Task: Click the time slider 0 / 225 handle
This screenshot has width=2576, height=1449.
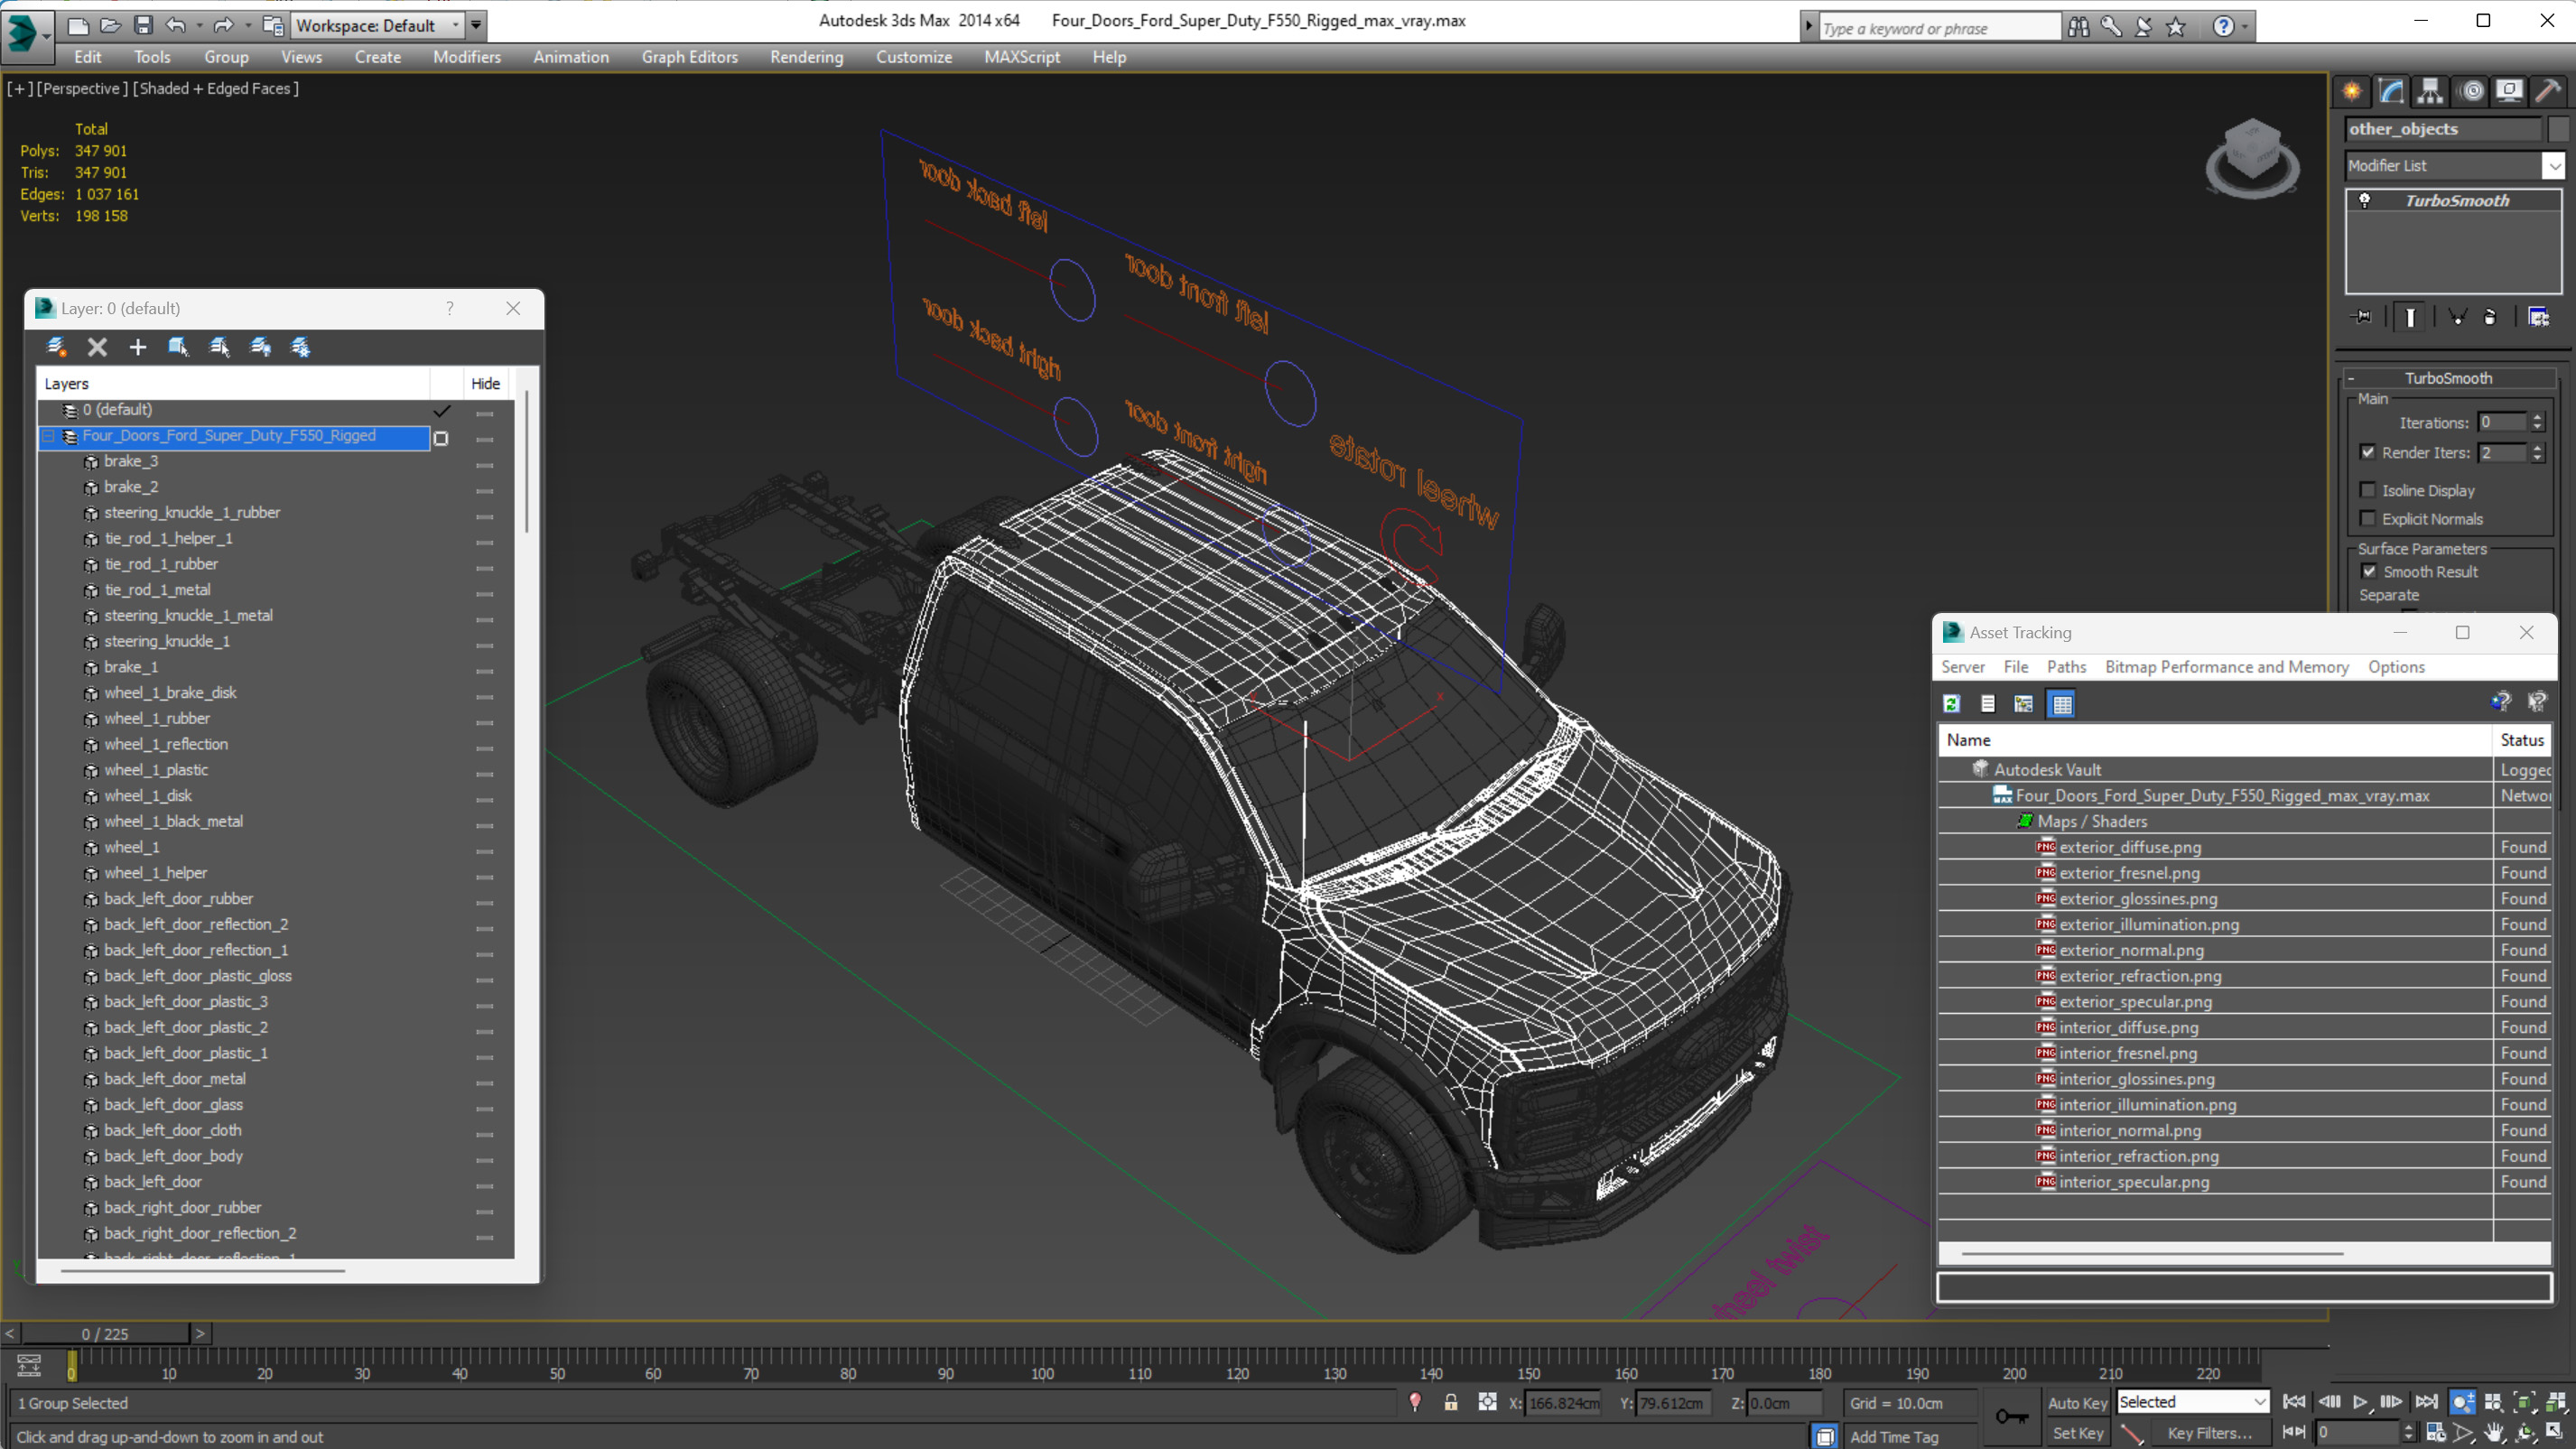Action: click(105, 1334)
